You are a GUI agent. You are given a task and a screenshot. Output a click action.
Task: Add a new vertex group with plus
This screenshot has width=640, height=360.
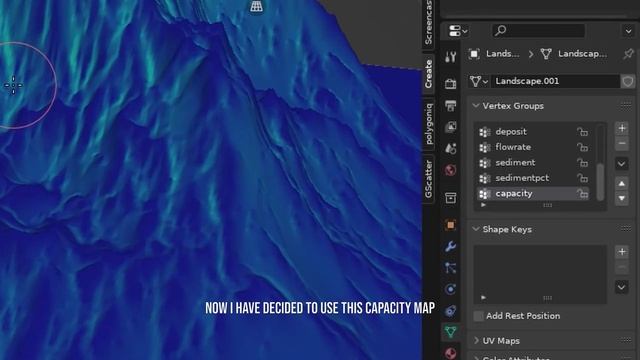[622, 128]
